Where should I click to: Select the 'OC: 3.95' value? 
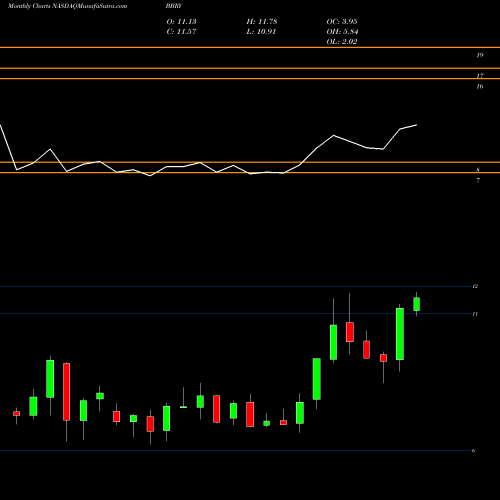(x=342, y=22)
